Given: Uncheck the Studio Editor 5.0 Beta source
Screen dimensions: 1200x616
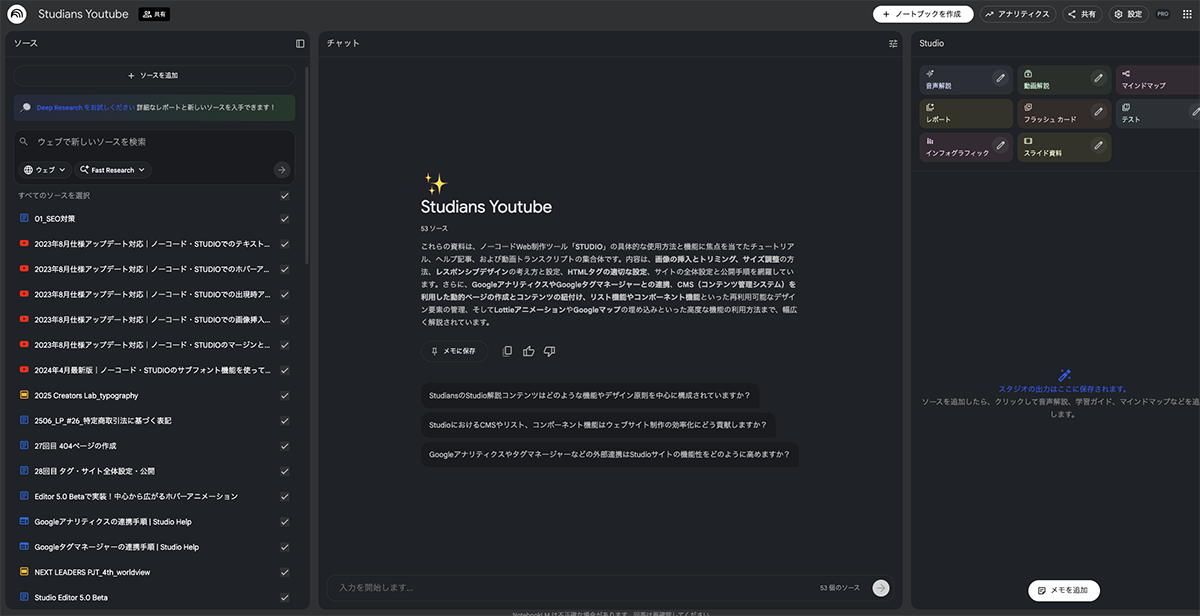Looking at the screenshot, I should point(284,597).
